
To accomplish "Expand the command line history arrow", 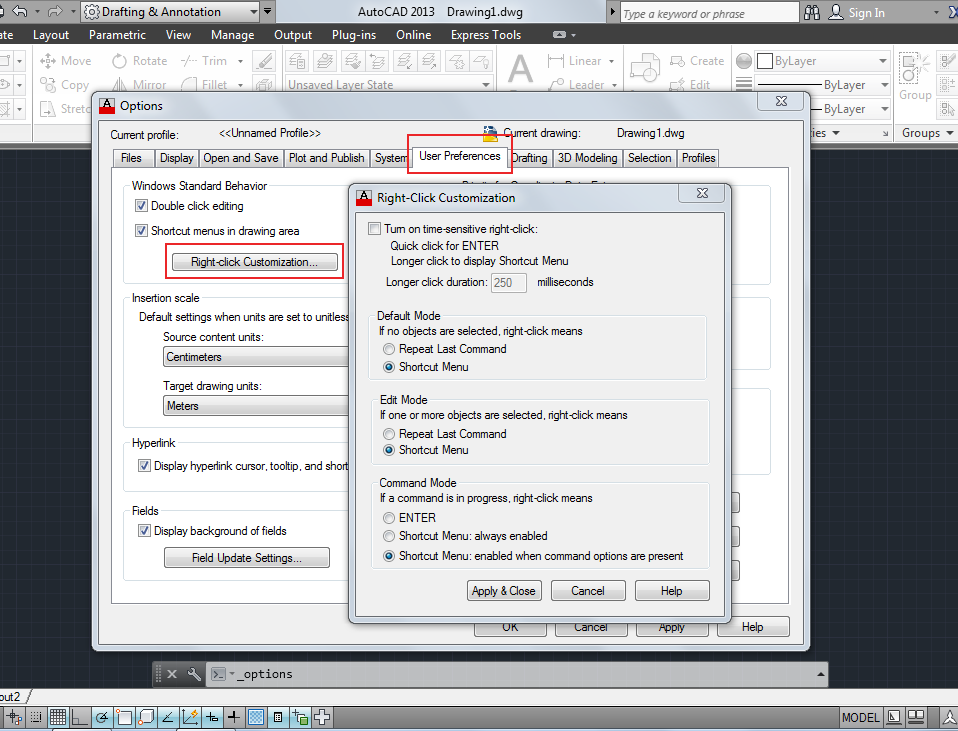I will (821, 675).
